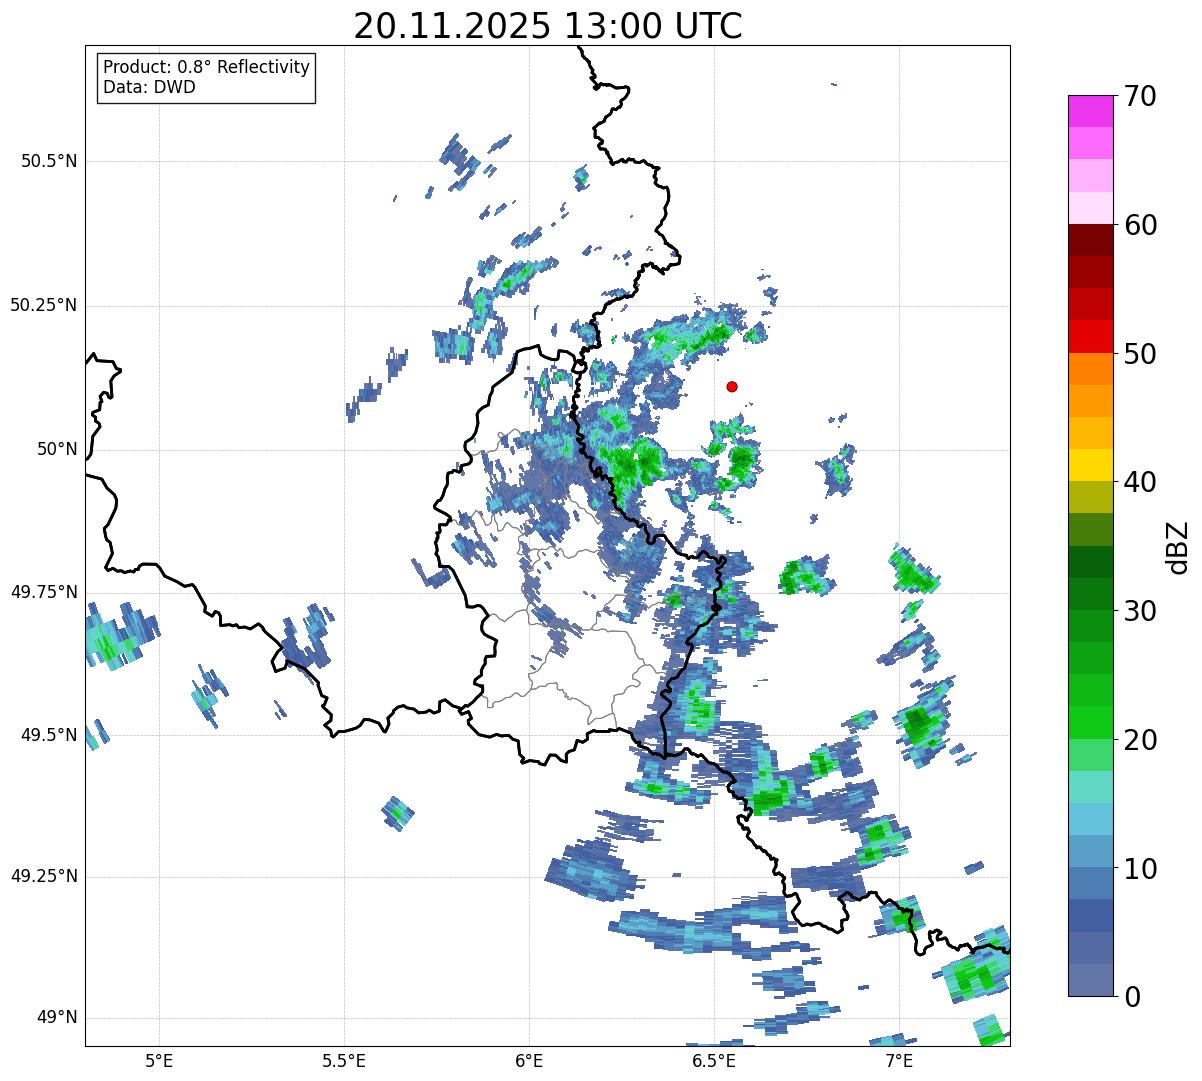Click the 49°N latitude label
The width and height of the screenshot is (1202, 1081).
(57, 1018)
